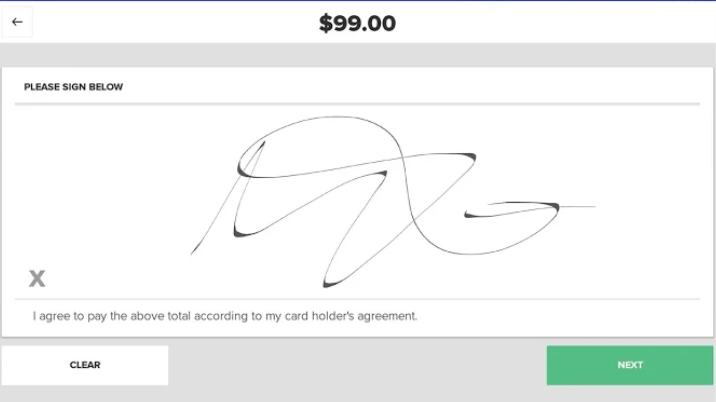Image resolution: width=716 pixels, height=402 pixels.
Task: Click the gray strip above the signature panel
Action: (x=357, y=55)
